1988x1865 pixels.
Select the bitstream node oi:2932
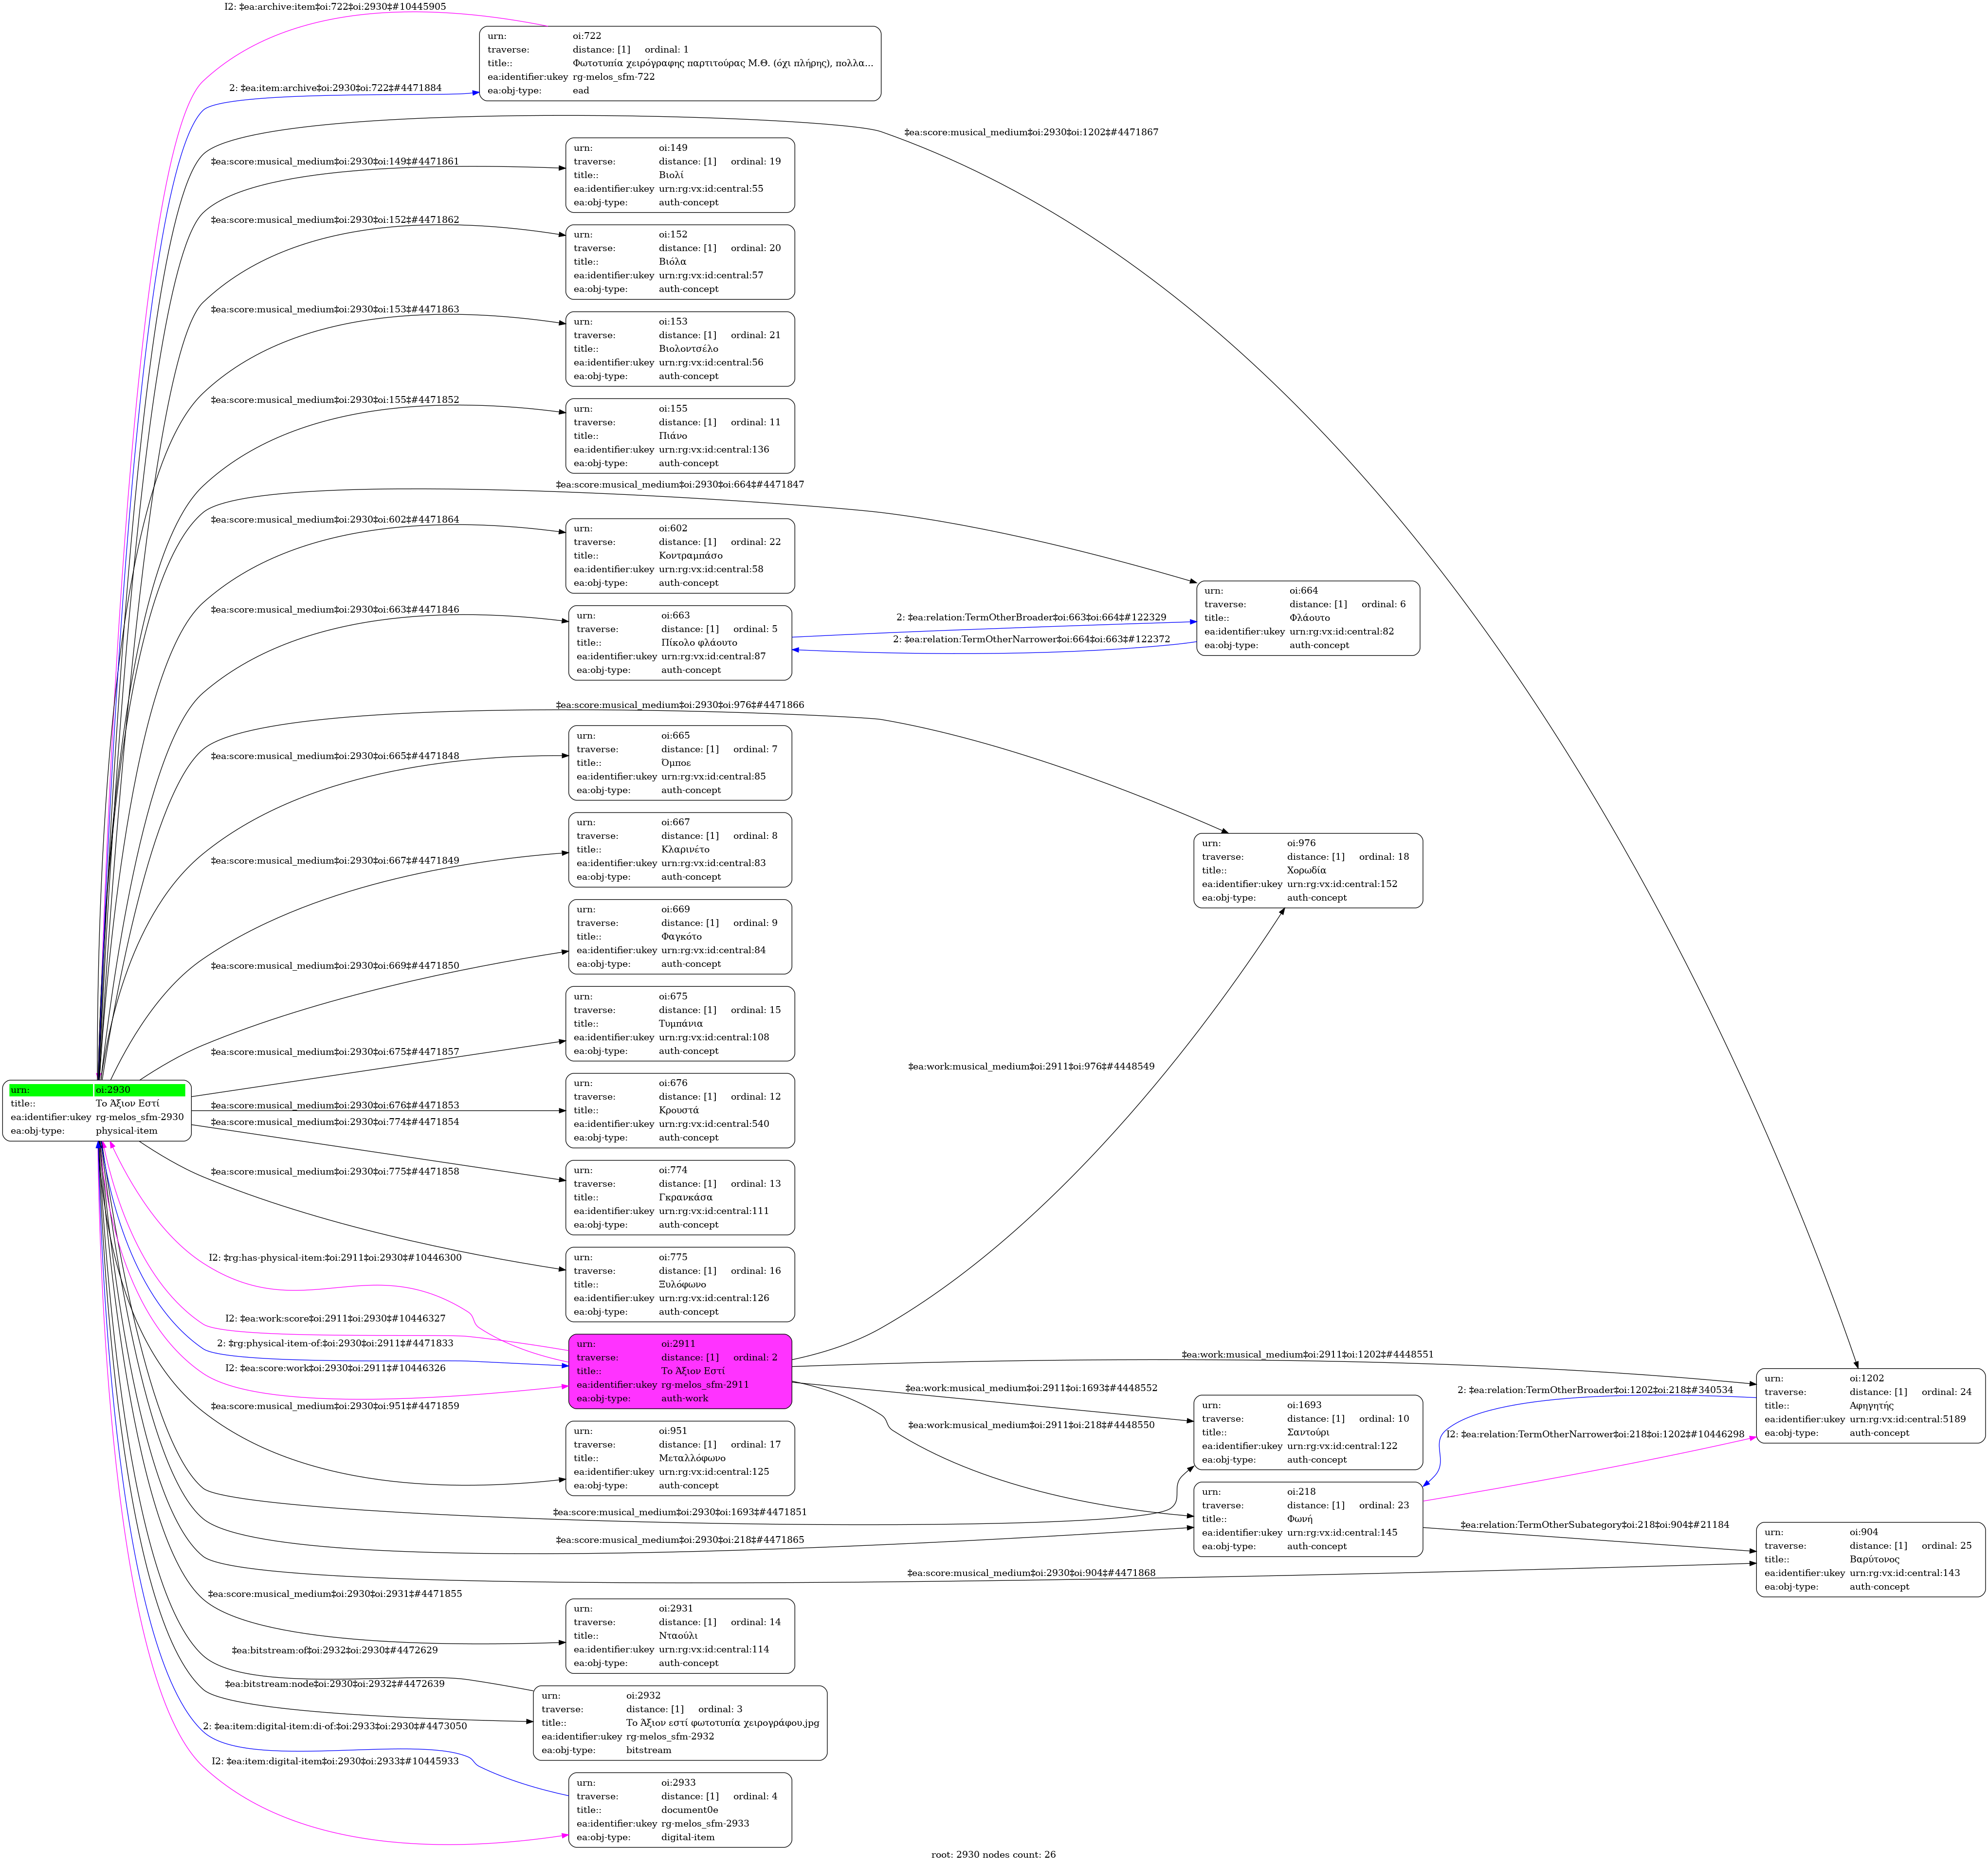[x=680, y=1722]
